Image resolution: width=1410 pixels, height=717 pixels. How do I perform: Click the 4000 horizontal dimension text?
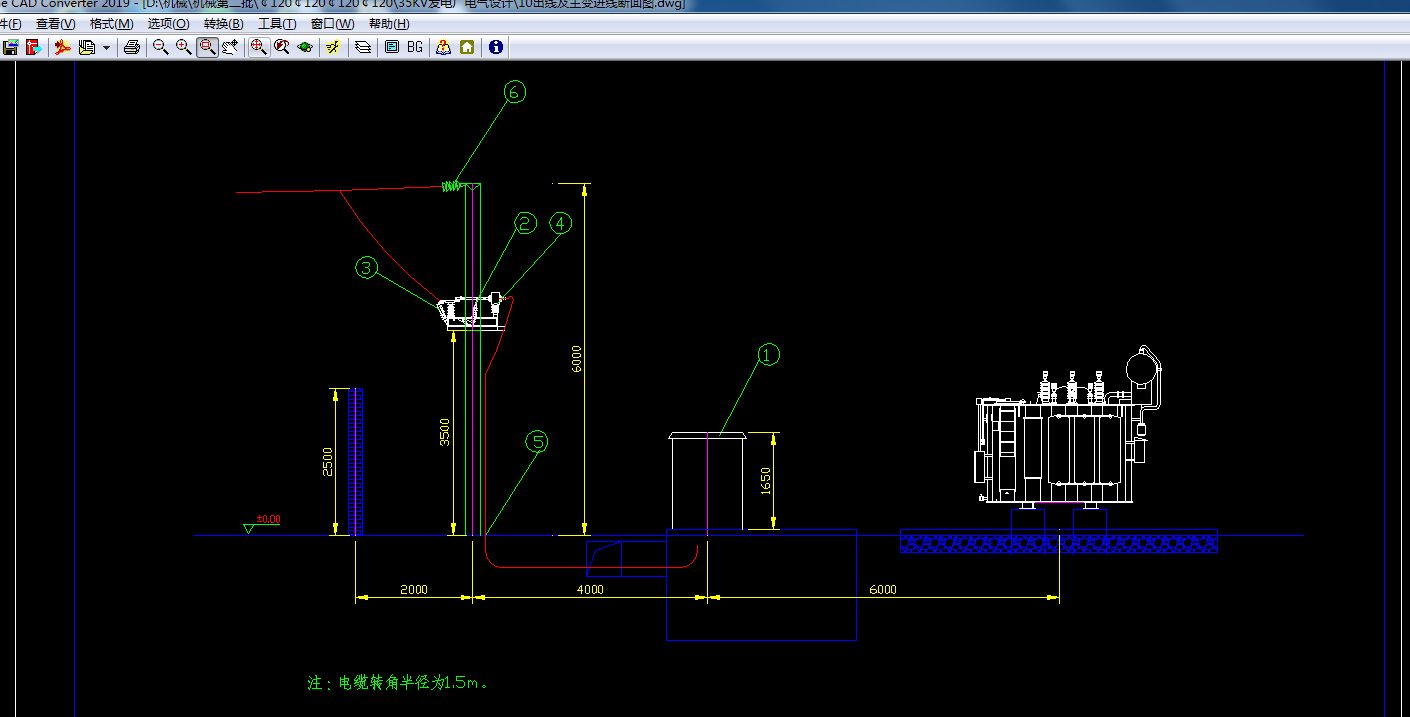click(590, 590)
